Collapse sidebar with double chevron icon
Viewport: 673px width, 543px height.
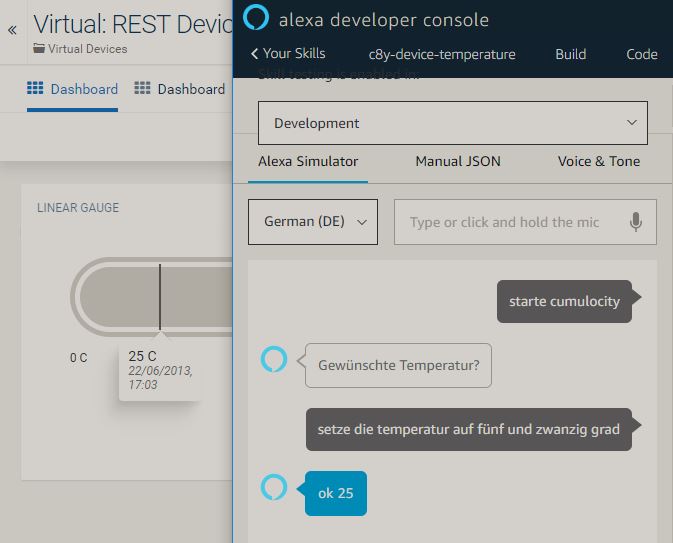pyautogui.click(x=12, y=30)
